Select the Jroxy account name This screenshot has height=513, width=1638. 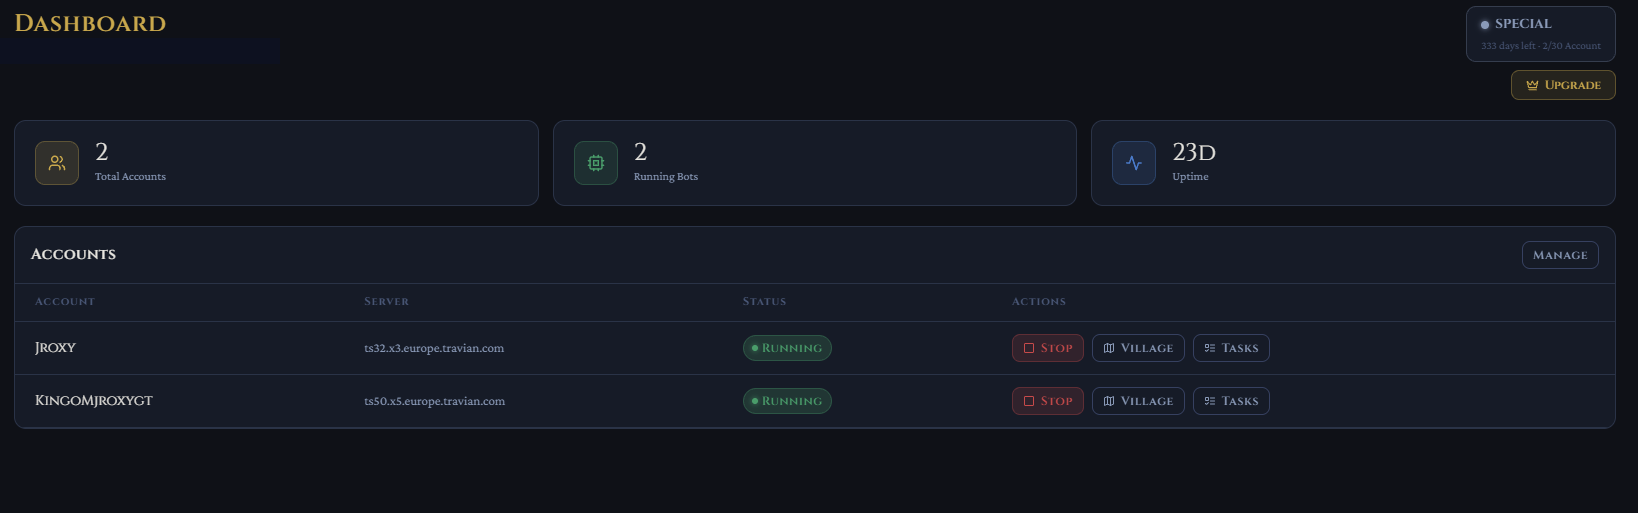tap(55, 348)
